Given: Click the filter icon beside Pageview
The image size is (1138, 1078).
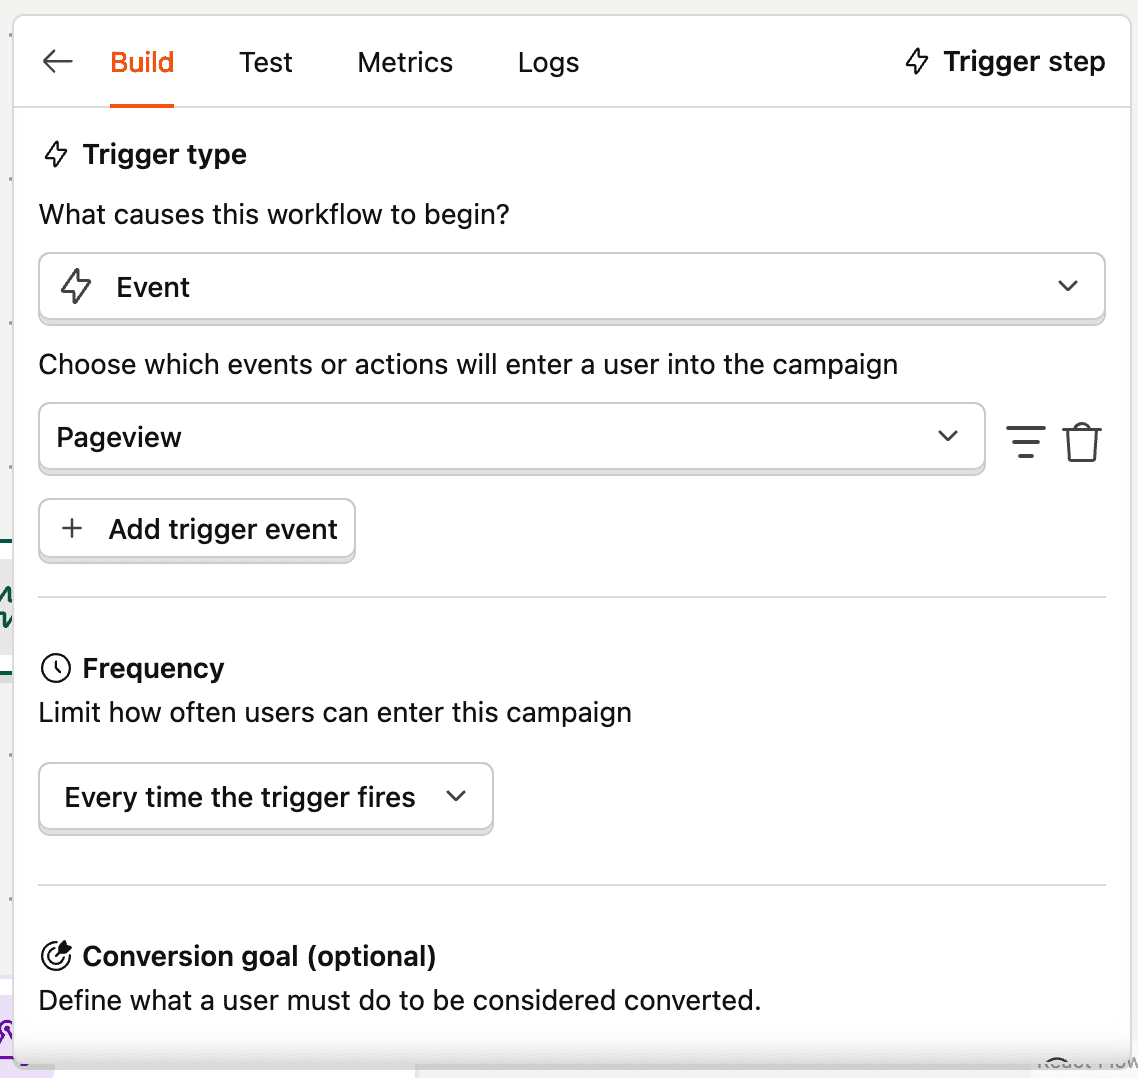Looking at the screenshot, I should [1025, 441].
